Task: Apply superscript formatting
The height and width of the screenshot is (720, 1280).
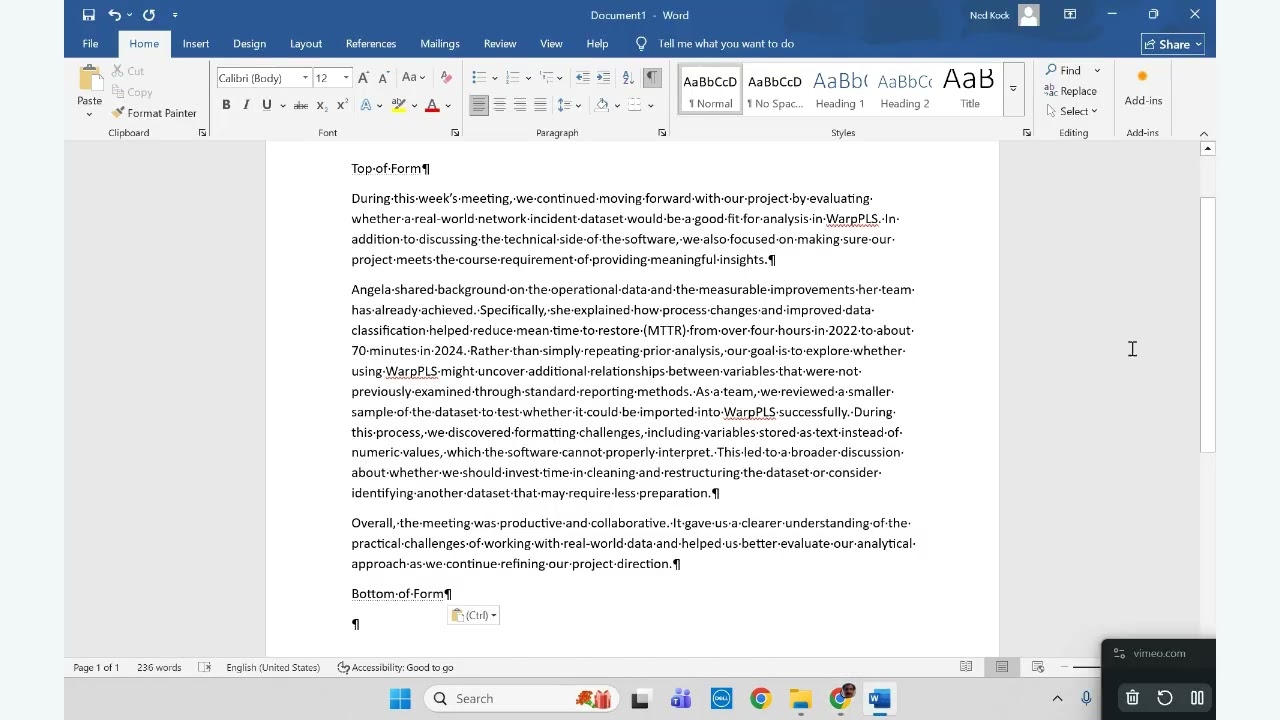Action: [x=342, y=105]
